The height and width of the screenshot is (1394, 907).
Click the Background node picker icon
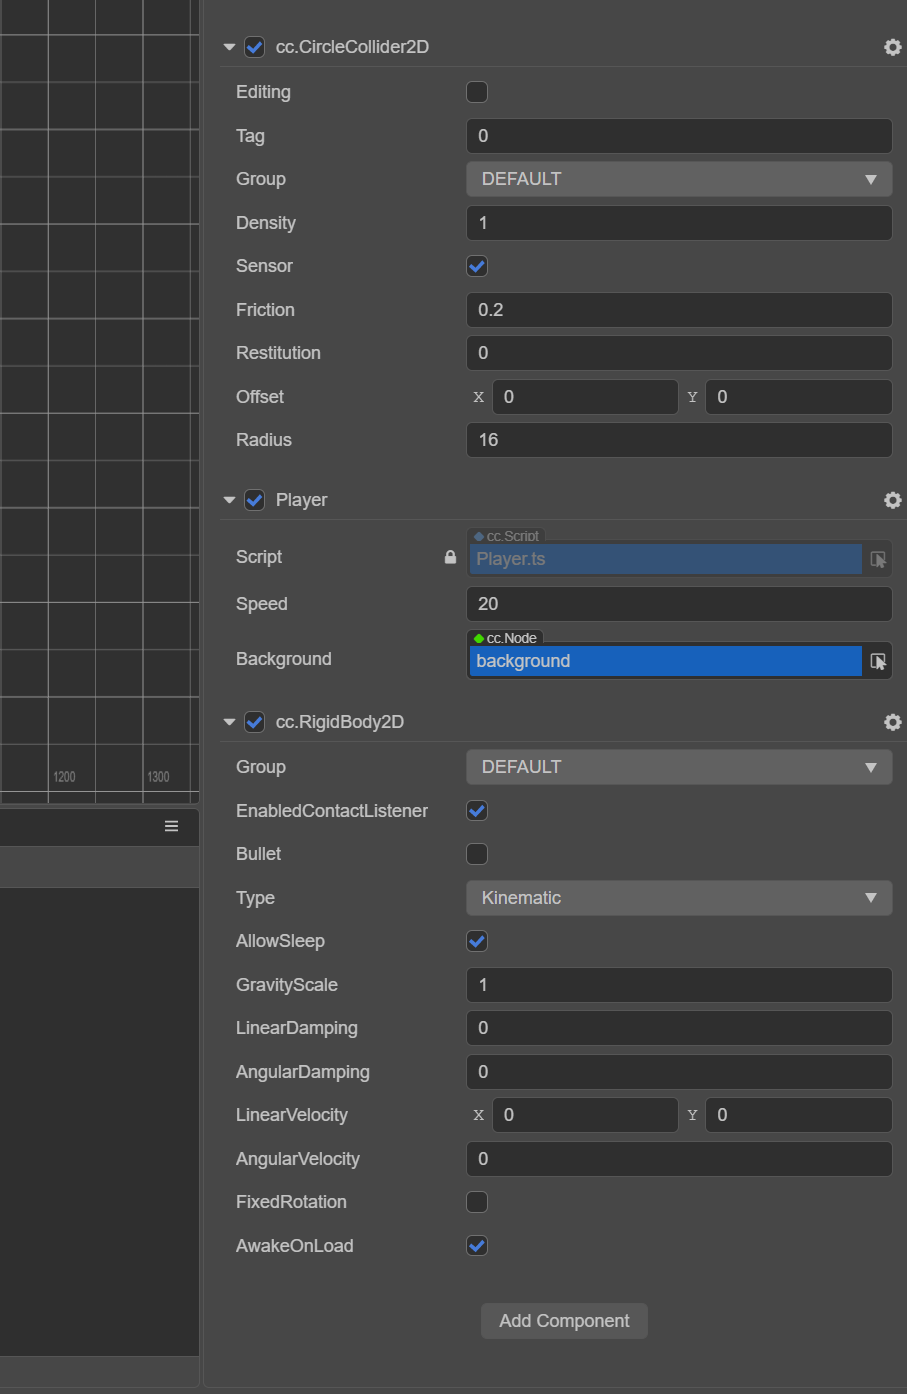[x=878, y=661]
